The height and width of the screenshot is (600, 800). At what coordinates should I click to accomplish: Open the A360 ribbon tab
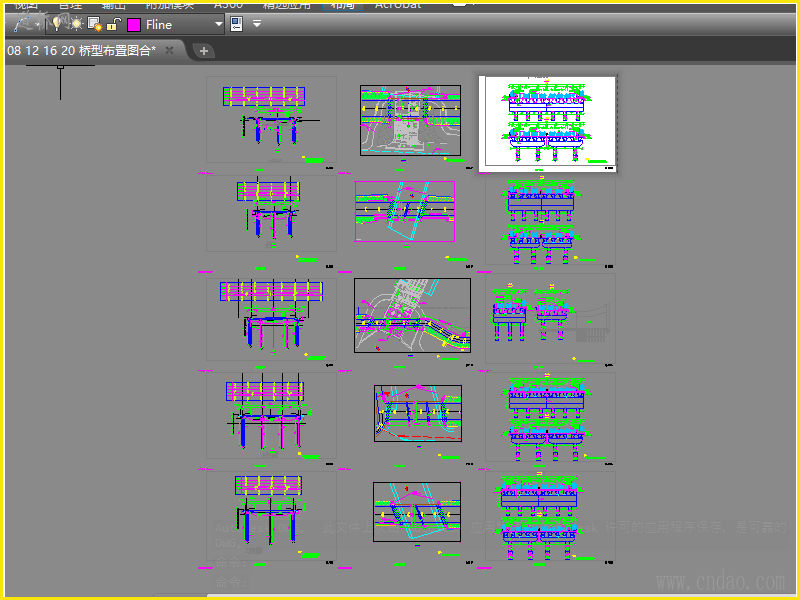[228, 5]
